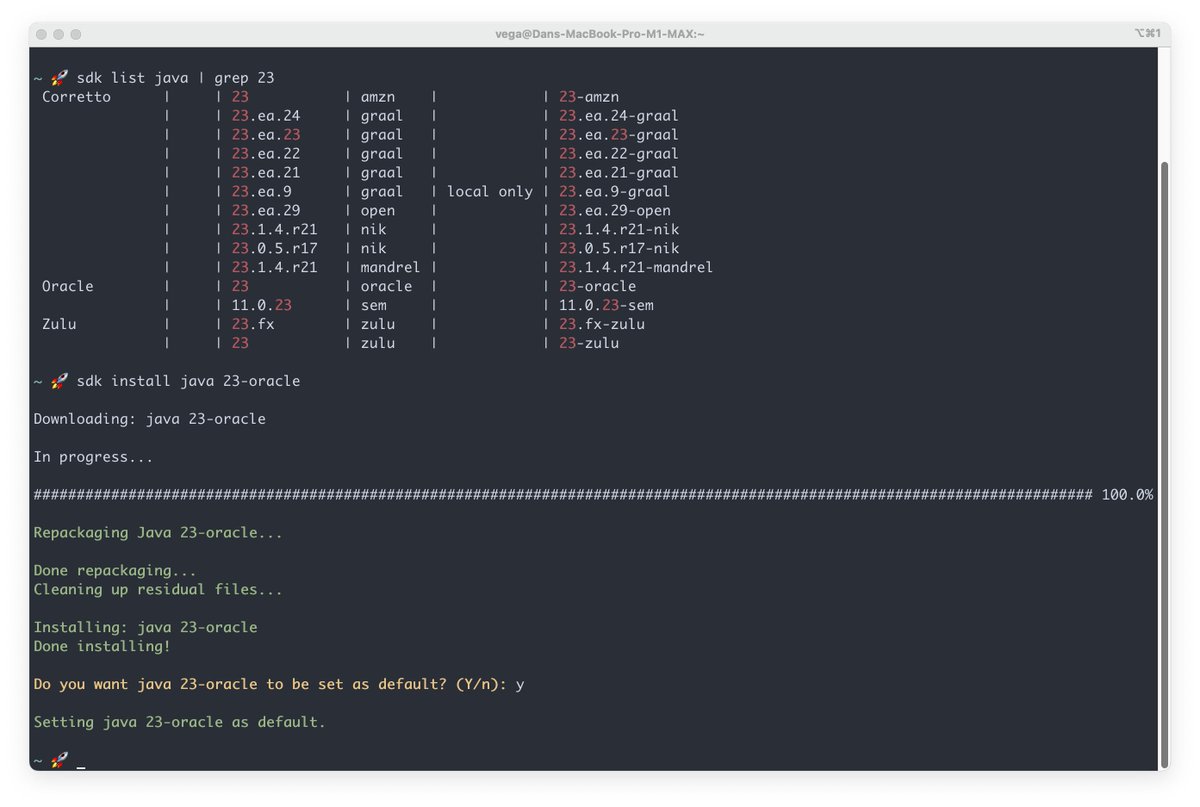The height and width of the screenshot is (807, 1200).
Task: Click the window title vega@Dans-MacBook-Pro-M1-MAX
Action: [x=600, y=34]
